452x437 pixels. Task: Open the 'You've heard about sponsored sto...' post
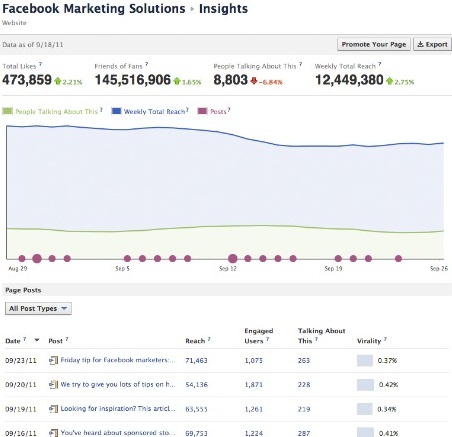[117, 433]
